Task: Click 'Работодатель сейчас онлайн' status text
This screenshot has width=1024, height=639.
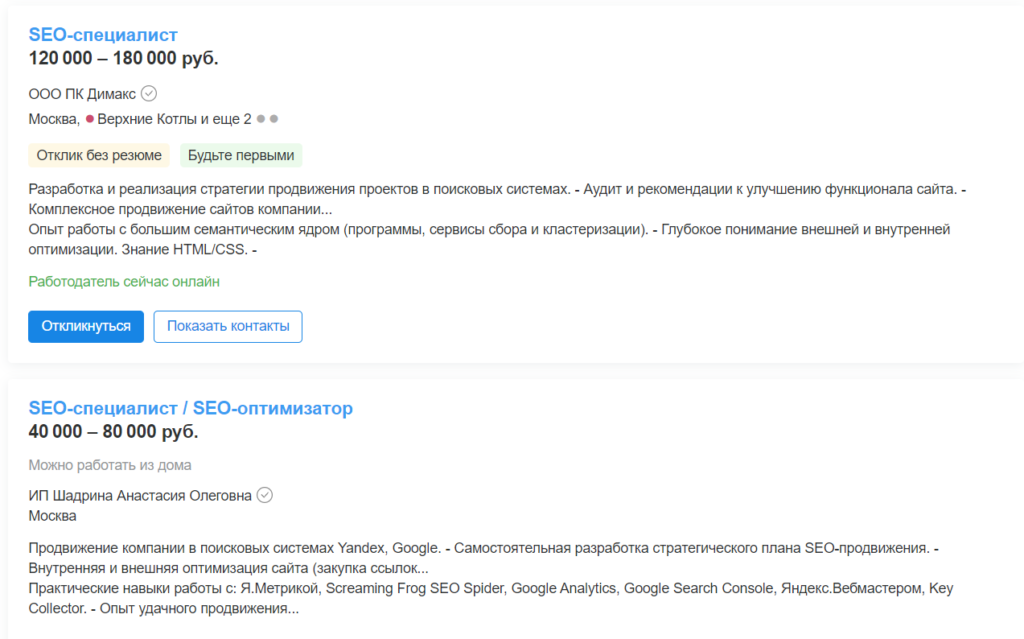Action: click(x=124, y=282)
